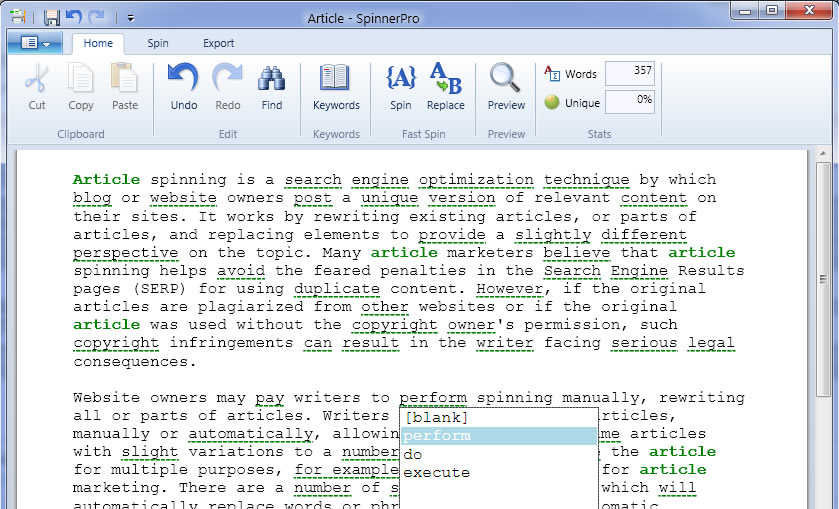Click the Spin {A} icon
The image size is (839, 509).
coord(401,85)
